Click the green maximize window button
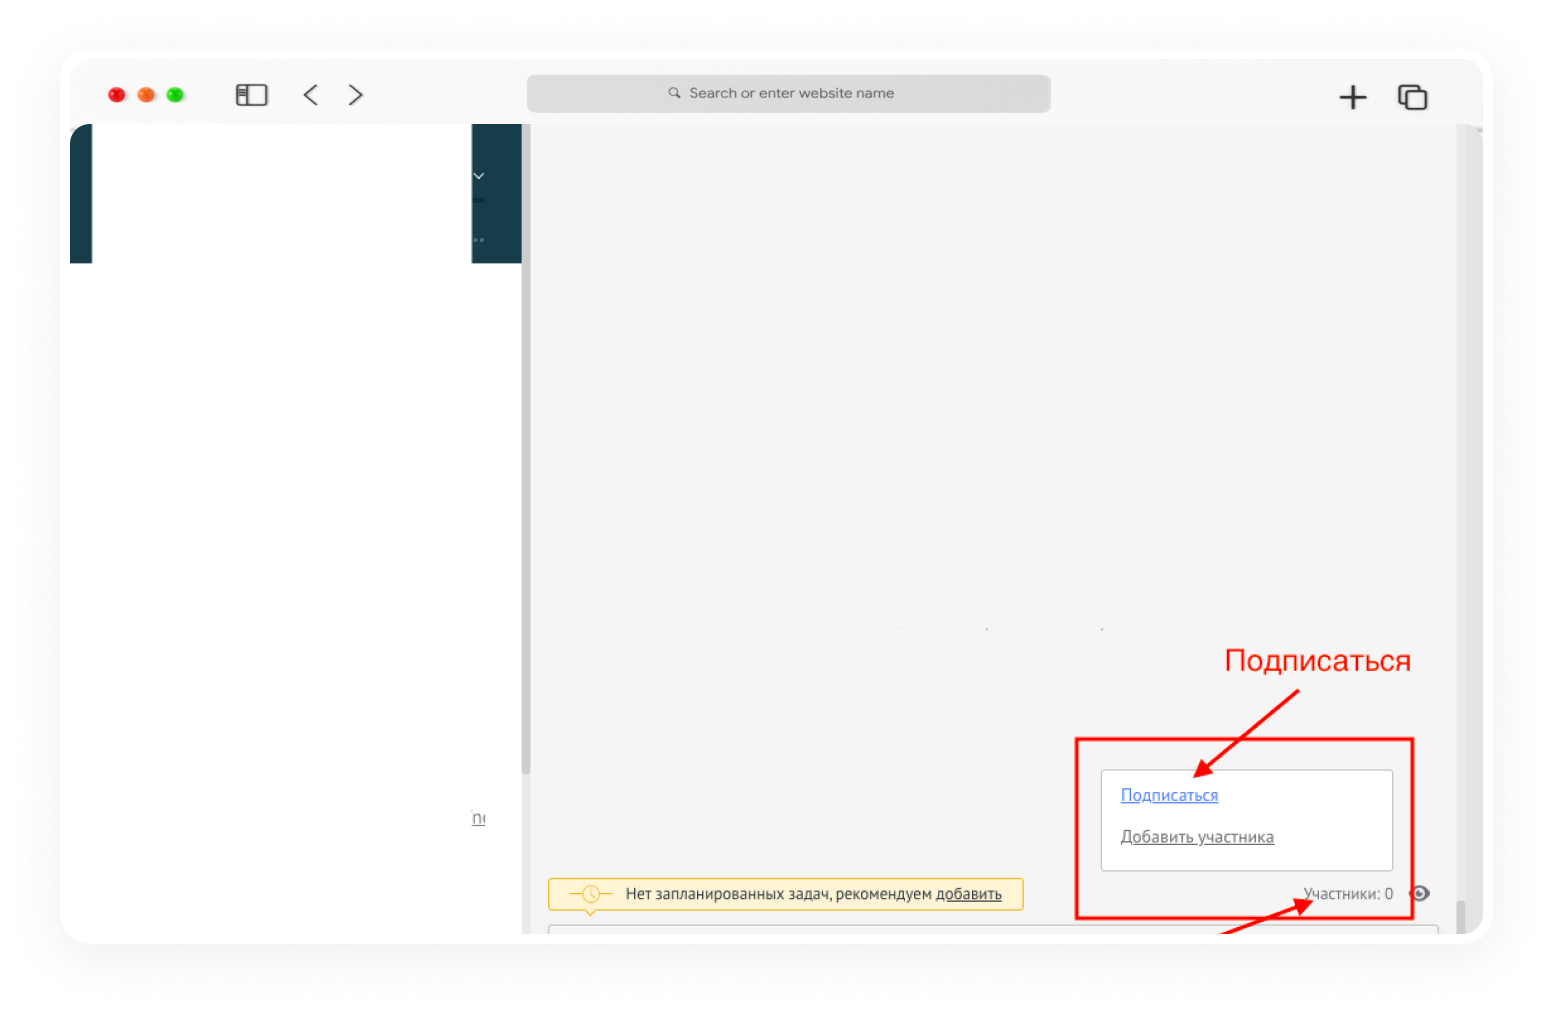This screenshot has height=1015, width=1553. coord(175,95)
